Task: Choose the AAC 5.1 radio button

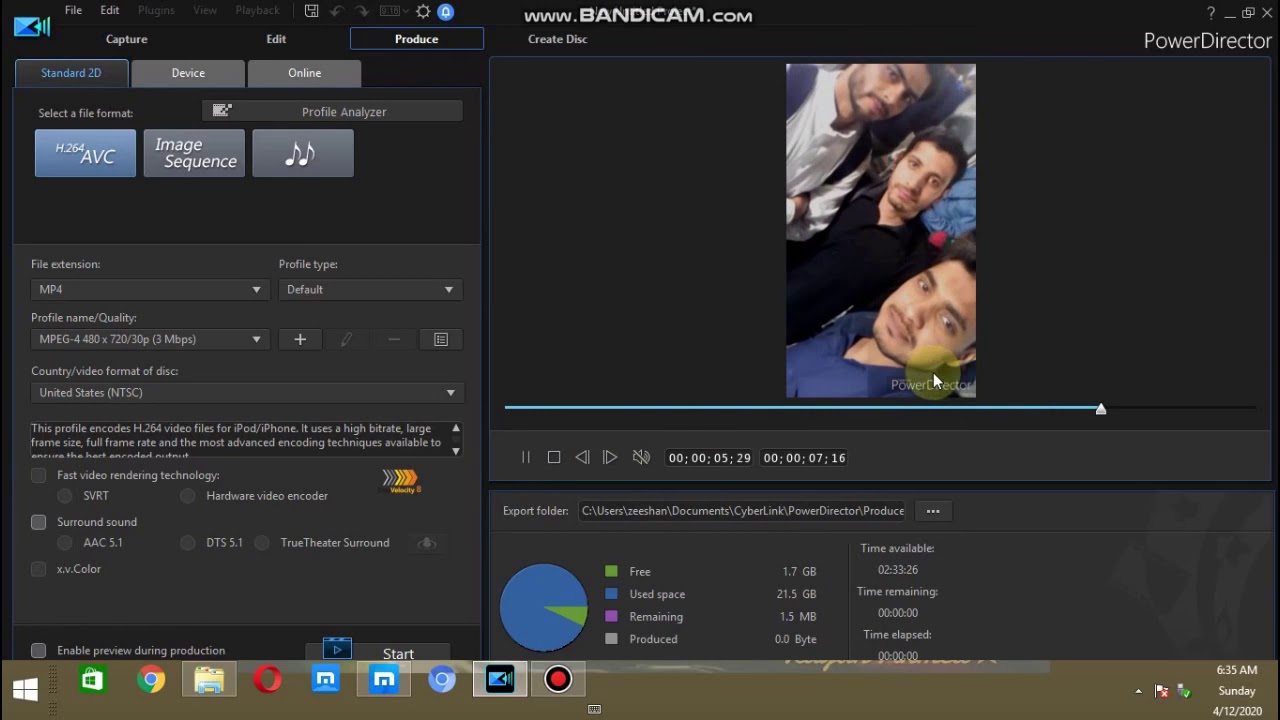Action: [x=65, y=543]
